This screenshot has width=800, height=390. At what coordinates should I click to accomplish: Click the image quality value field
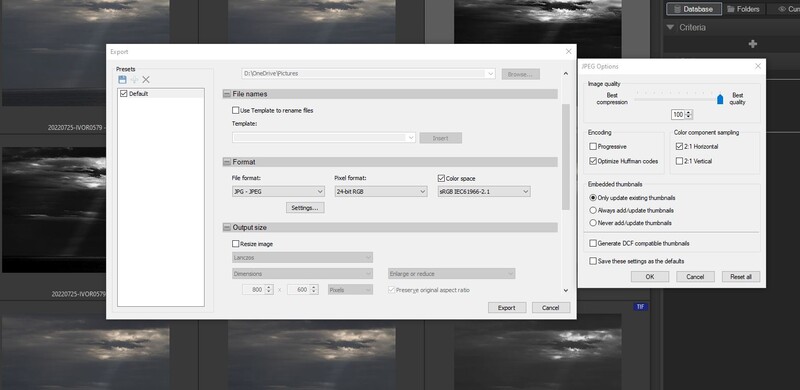pyautogui.click(x=678, y=115)
